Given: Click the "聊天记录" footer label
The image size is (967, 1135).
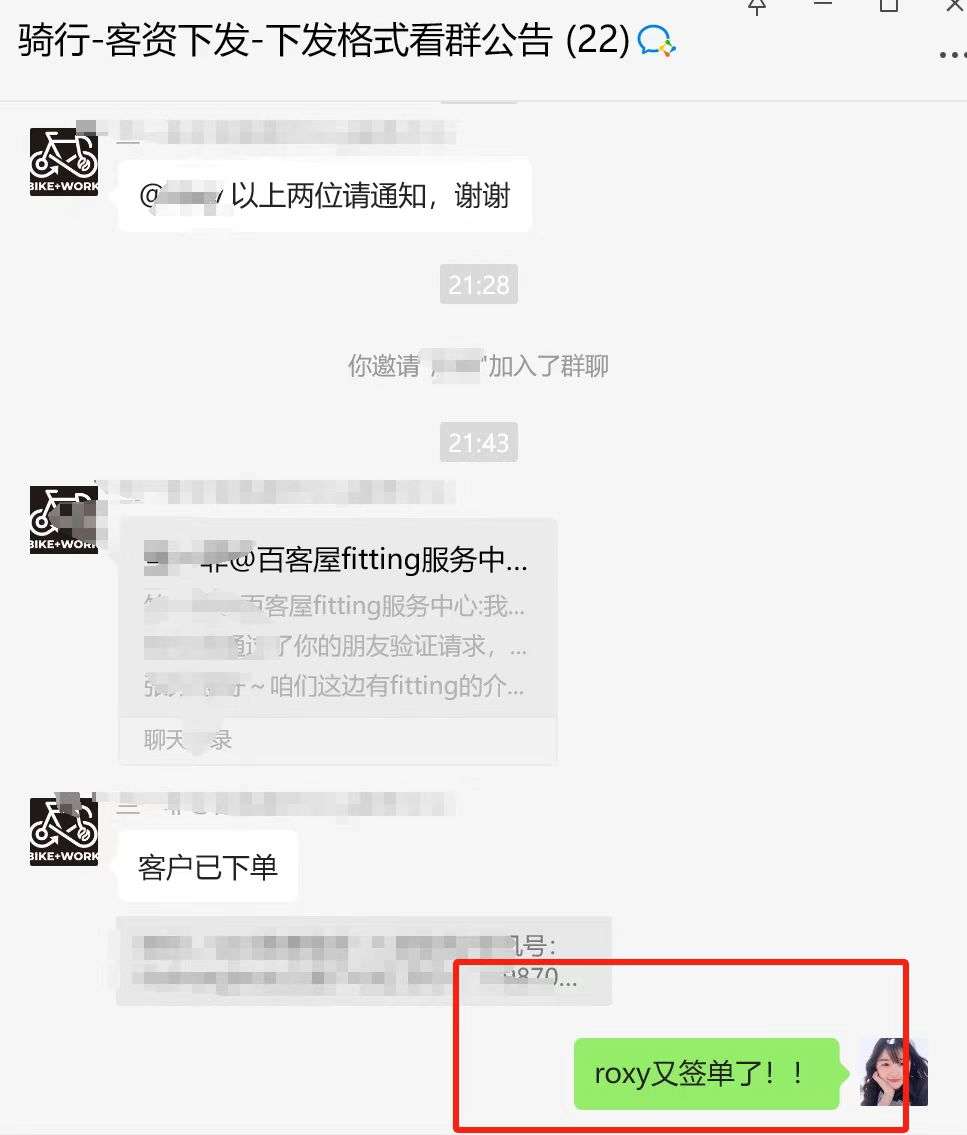Looking at the screenshot, I should (x=188, y=740).
